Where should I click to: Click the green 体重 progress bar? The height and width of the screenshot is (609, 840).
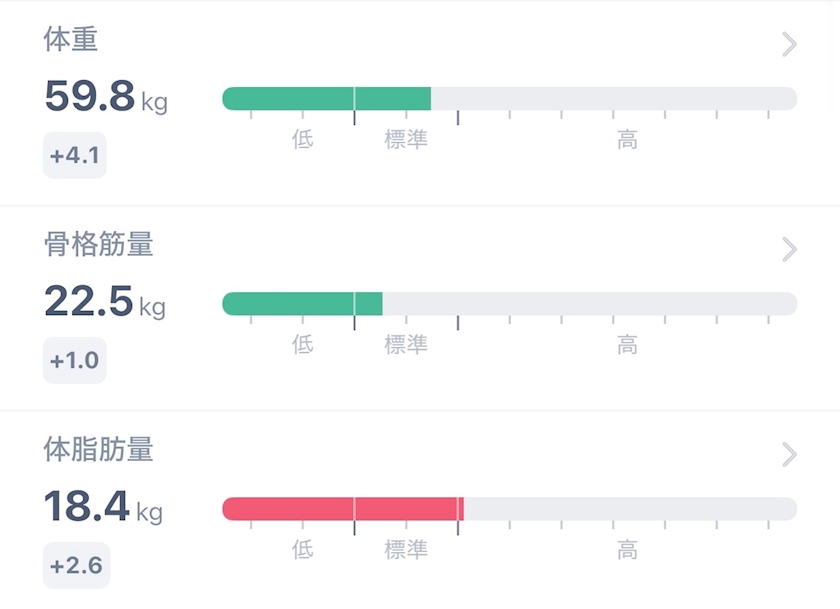pos(326,99)
